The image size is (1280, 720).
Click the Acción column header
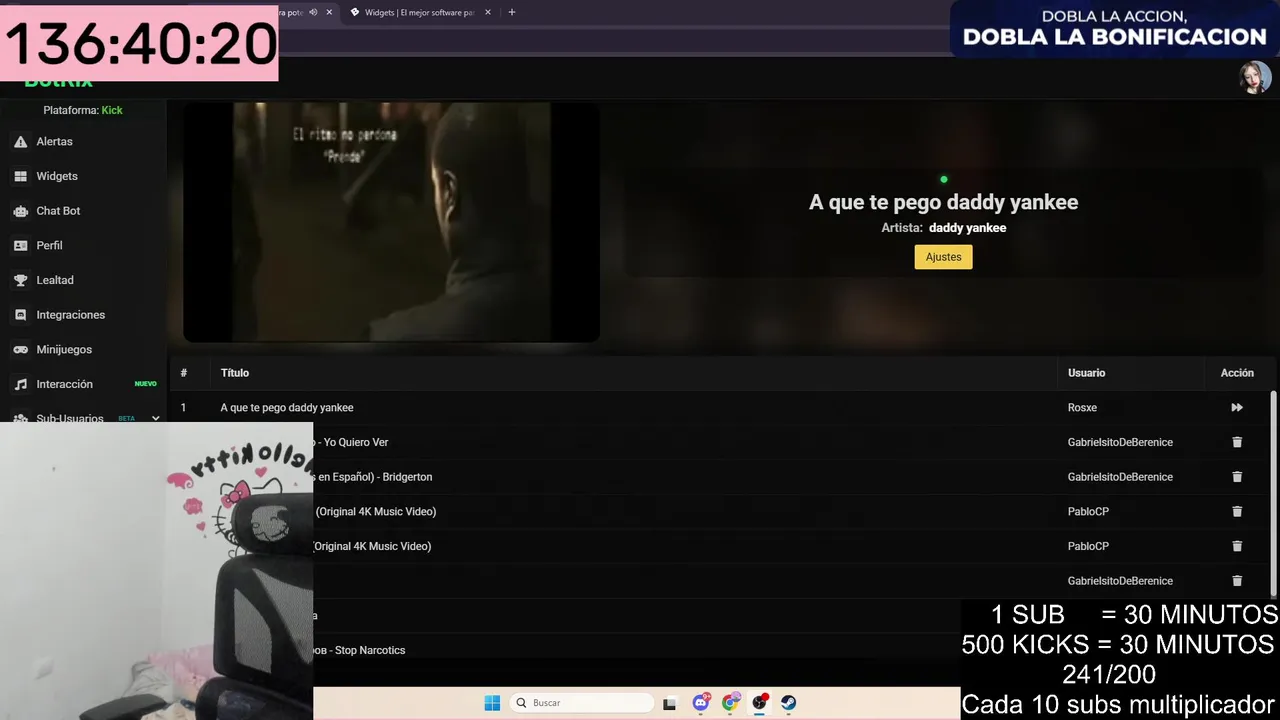point(1237,373)
